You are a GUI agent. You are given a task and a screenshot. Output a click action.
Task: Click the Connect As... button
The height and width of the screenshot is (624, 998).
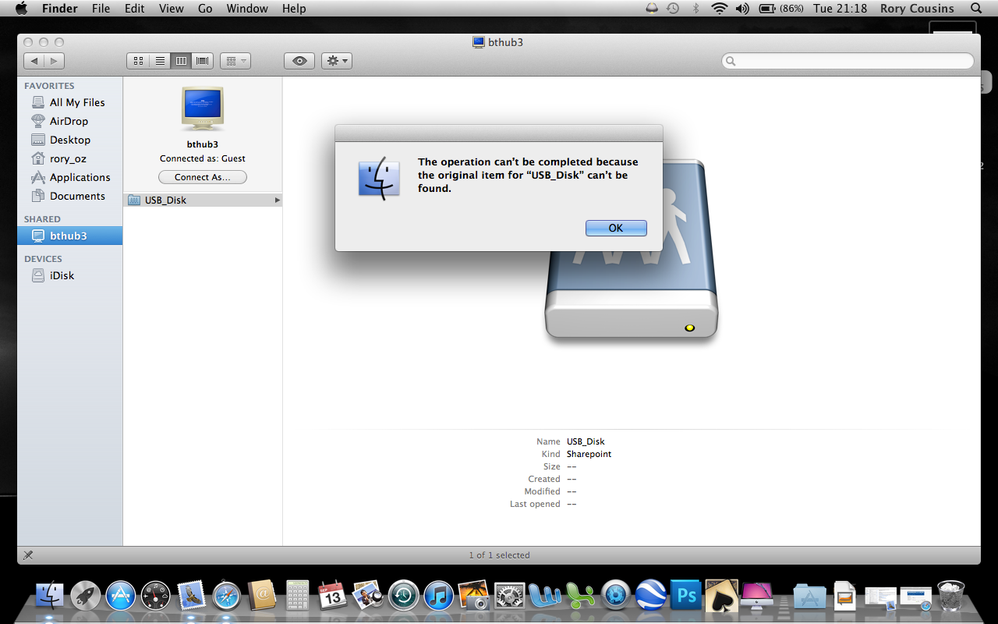[x=202, y=177]
